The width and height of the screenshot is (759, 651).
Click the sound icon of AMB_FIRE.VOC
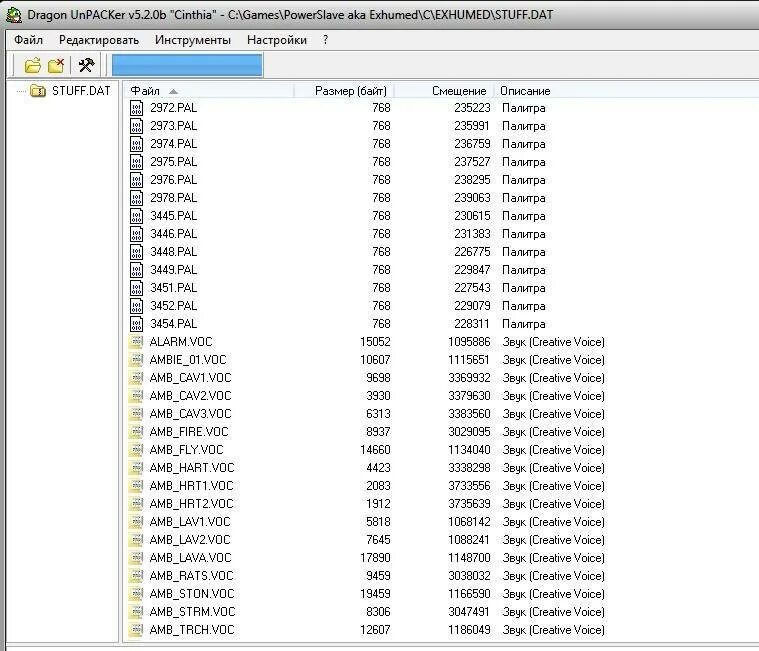tap(137, 432)
